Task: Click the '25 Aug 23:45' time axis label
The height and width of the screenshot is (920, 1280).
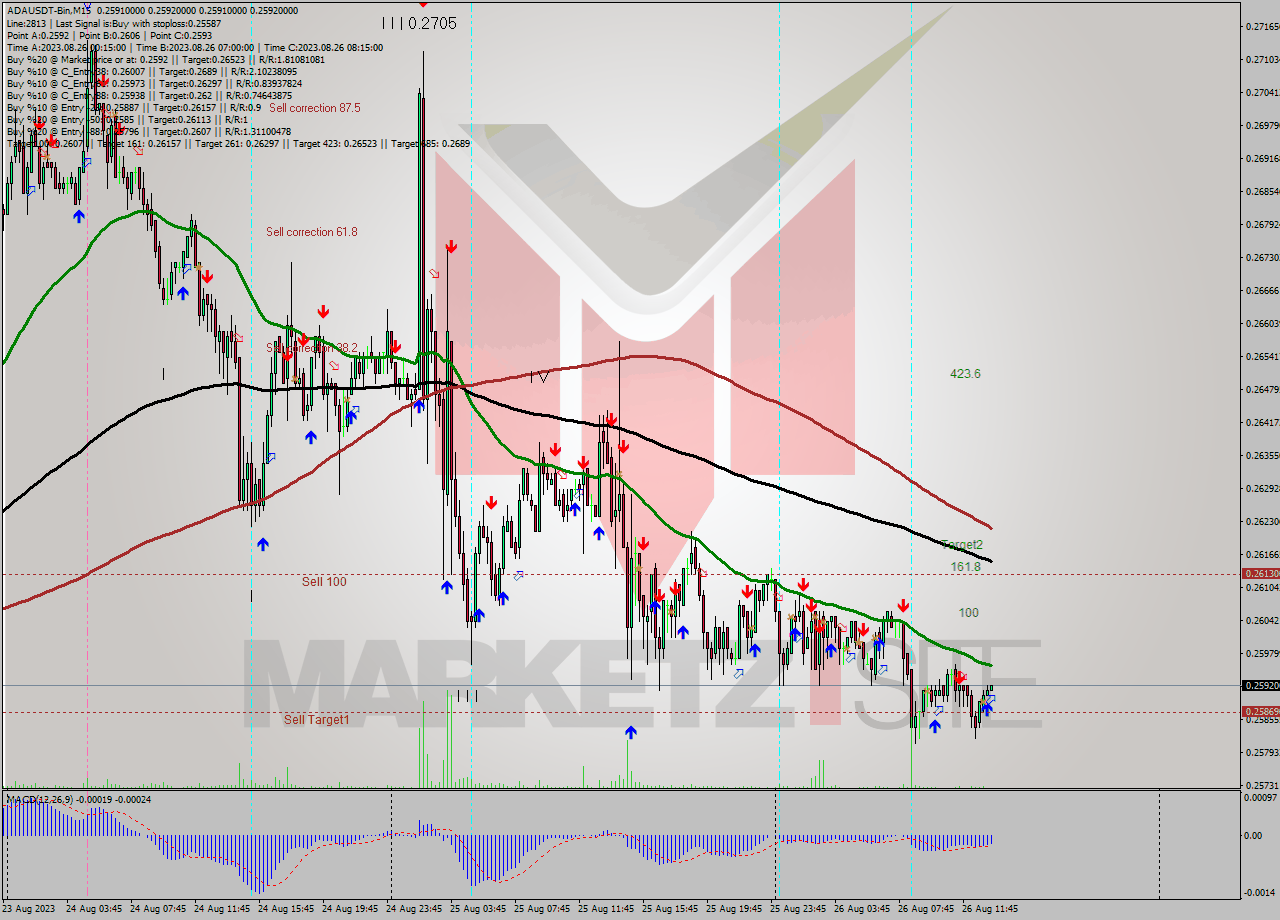Action: tap(798, 909)
